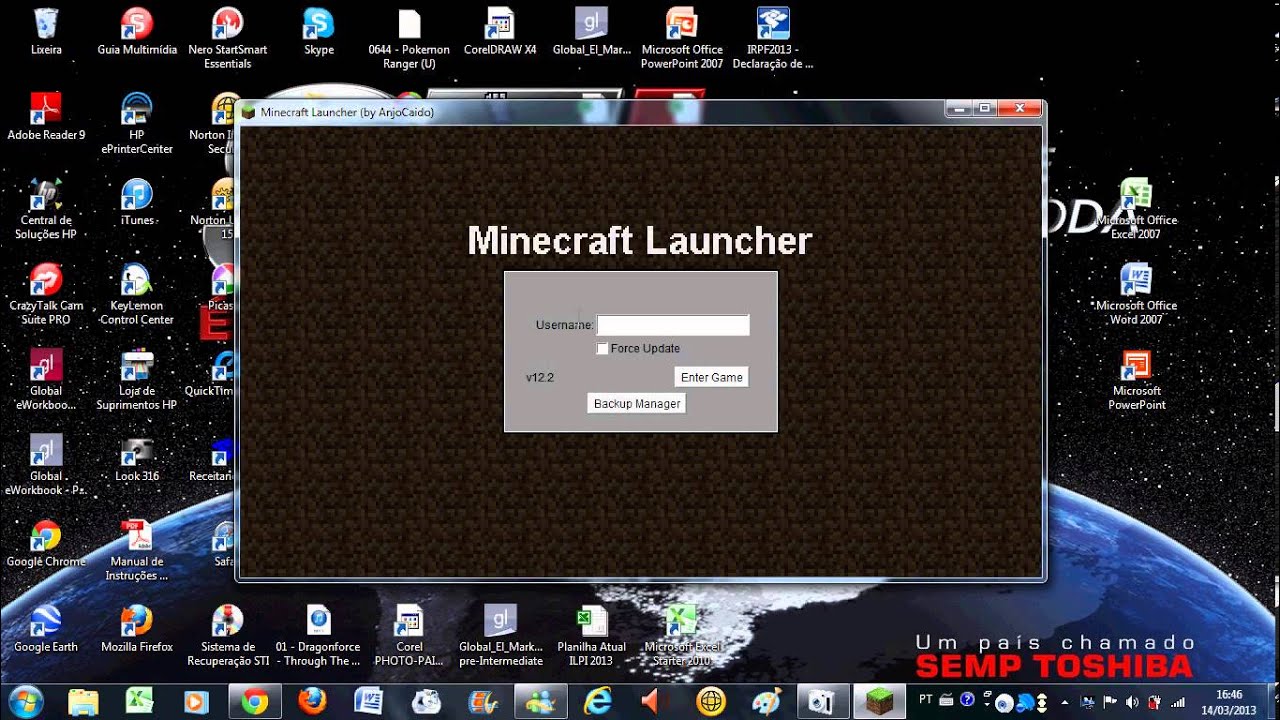Screen dimensions: 1280x720
Task: Open Manual de Instruções PDF
Action: point(137,550)
